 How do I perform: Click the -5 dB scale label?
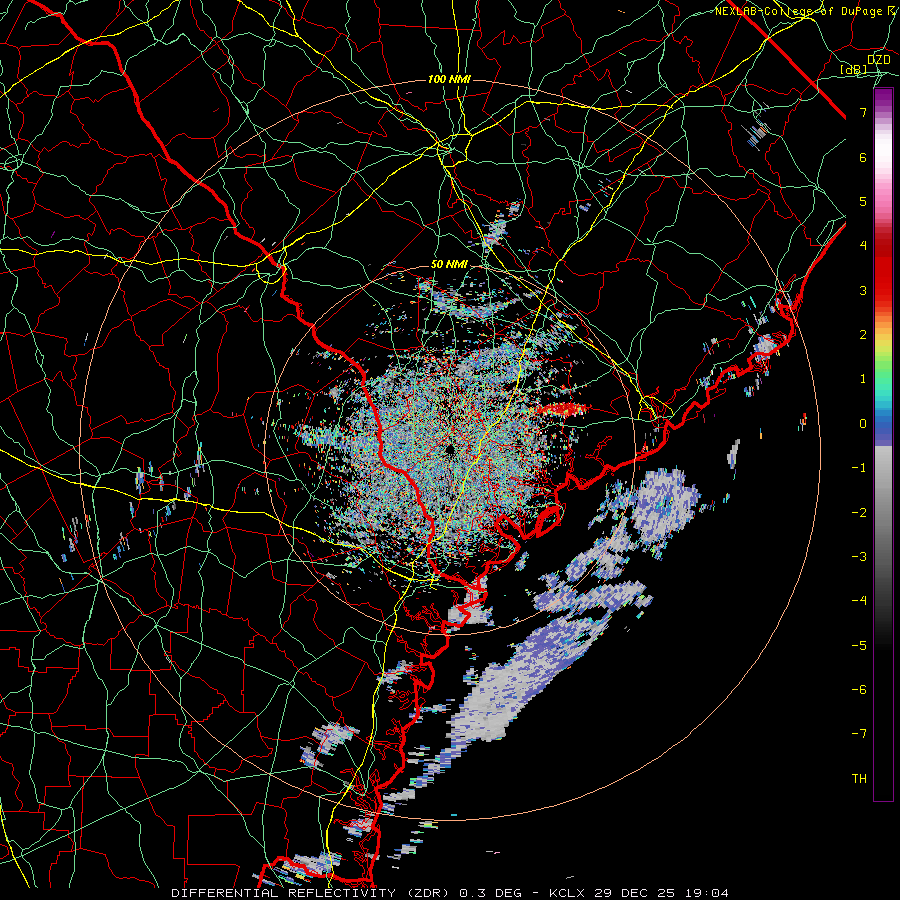859,645
